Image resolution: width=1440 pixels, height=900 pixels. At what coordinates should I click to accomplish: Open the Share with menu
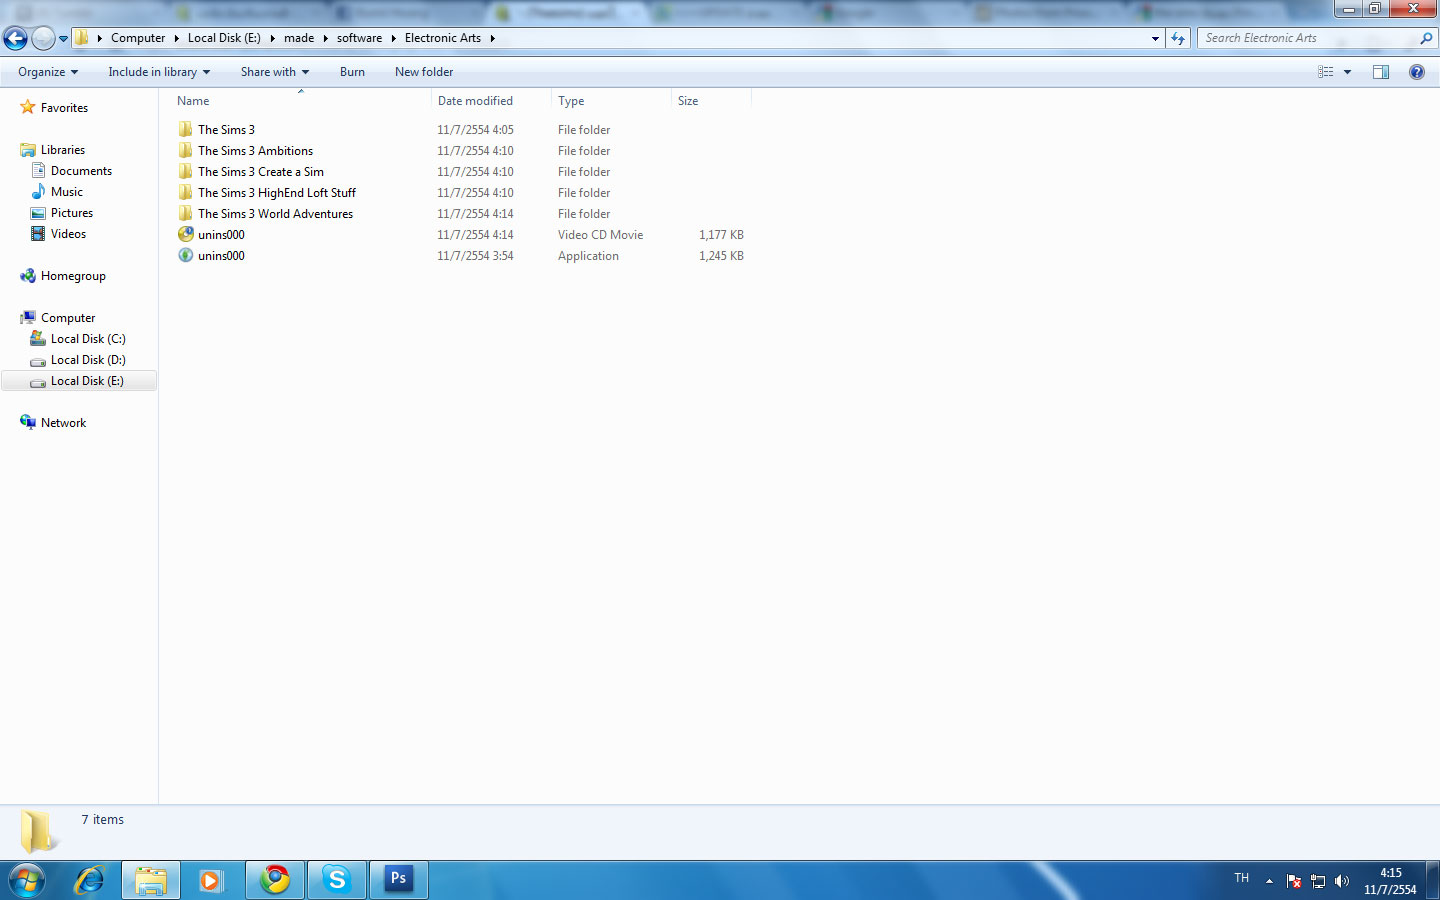(x=275, y=72)
